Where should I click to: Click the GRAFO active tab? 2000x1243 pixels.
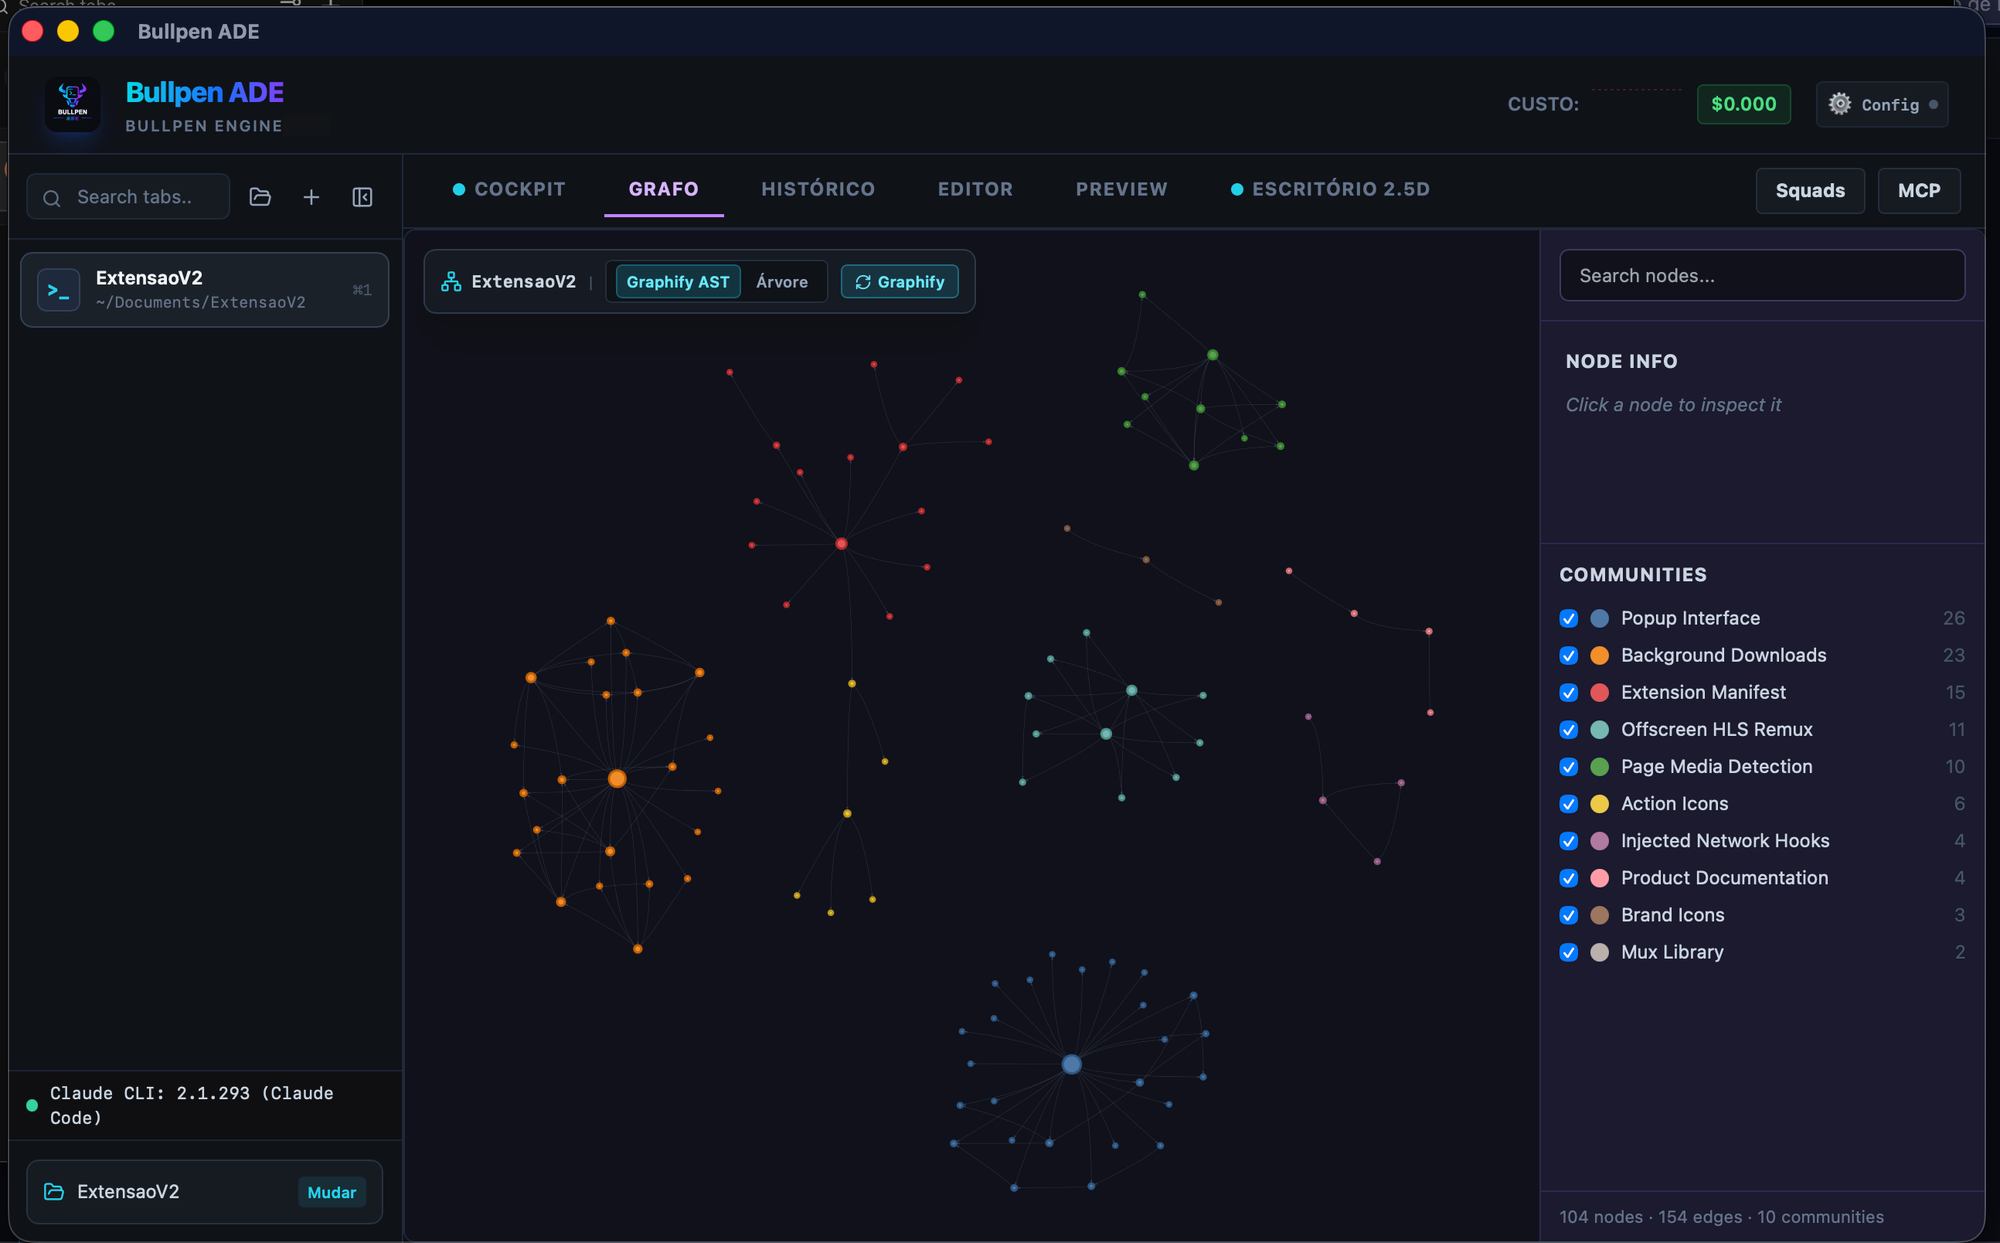point(663,189)
